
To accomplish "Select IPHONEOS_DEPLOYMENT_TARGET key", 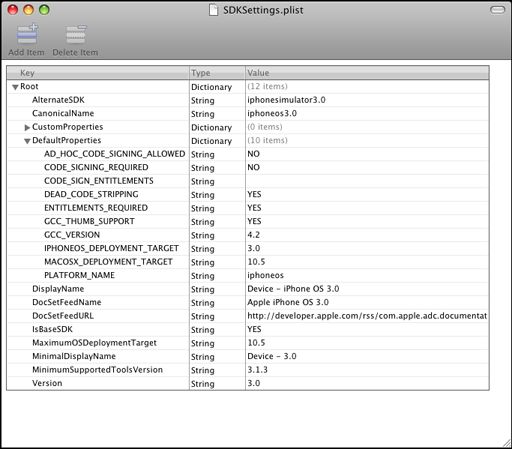I will (x=111, y=248).
